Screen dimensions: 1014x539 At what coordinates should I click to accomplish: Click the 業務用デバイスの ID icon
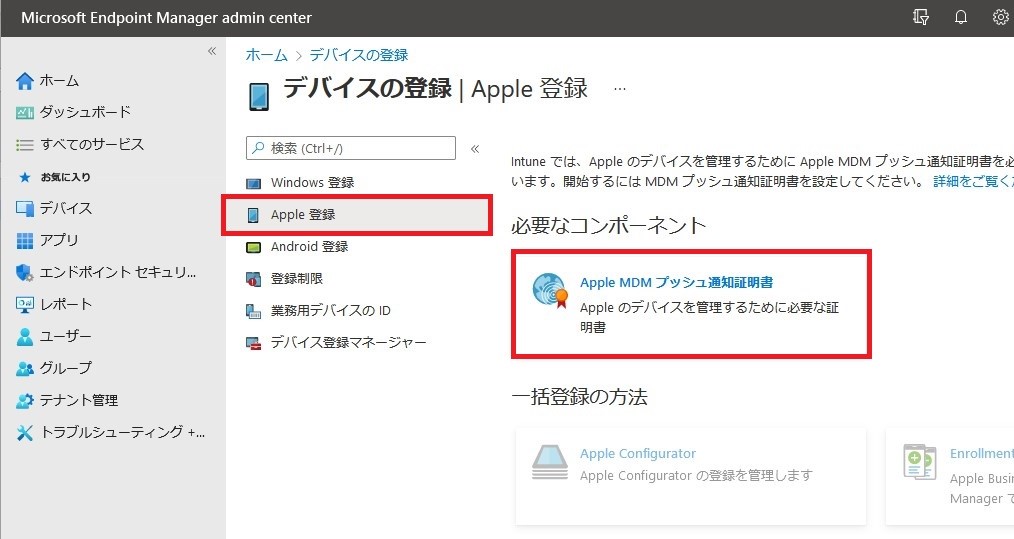(x=254, y=311)
